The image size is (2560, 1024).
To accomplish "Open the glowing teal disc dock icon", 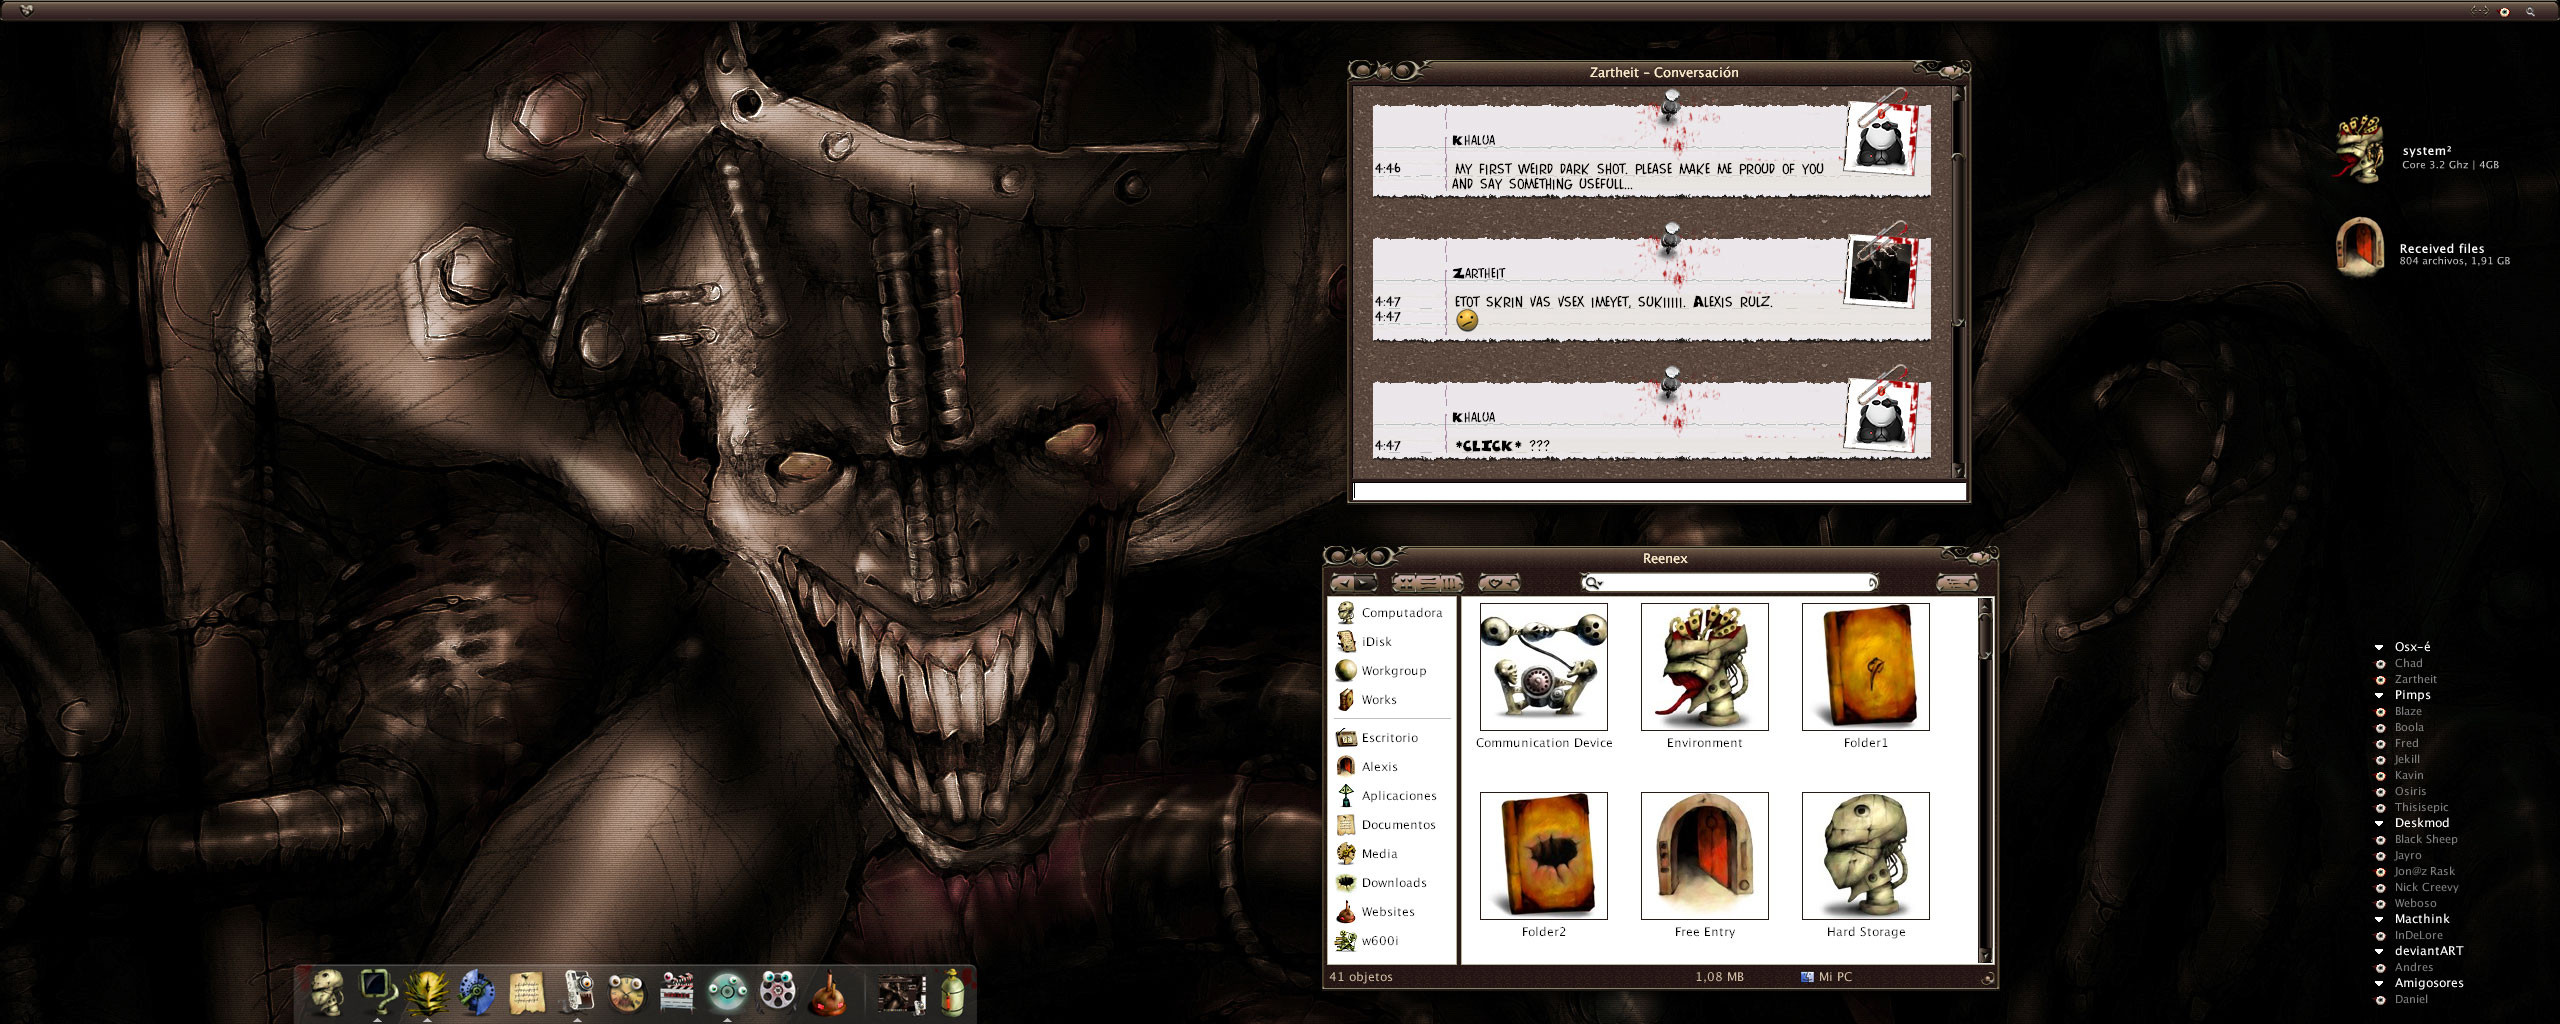I will click(x=727, y=991).
